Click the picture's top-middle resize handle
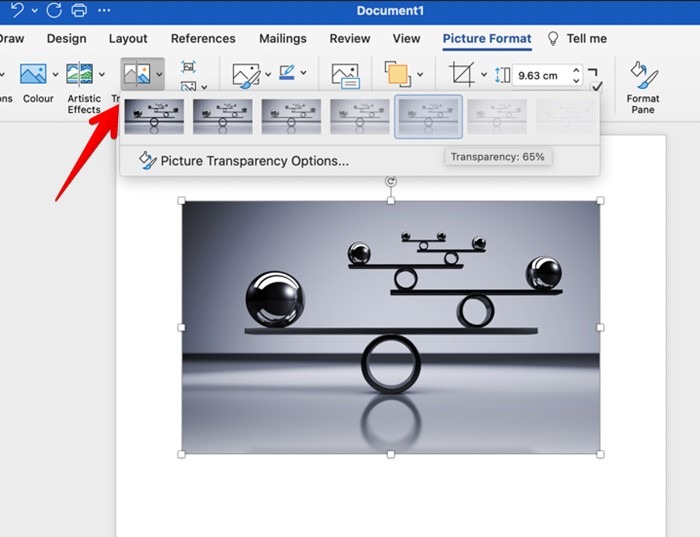Viewport: 700px width, 537px height. point(391,201)
